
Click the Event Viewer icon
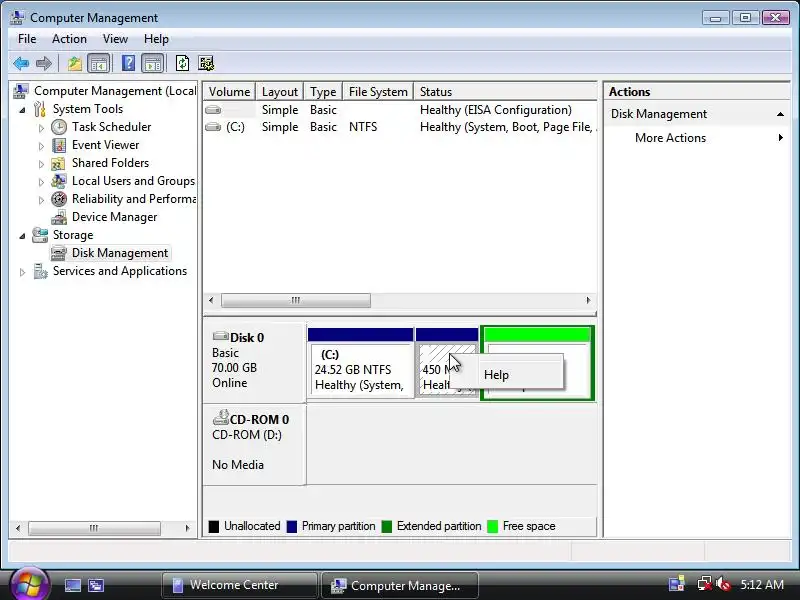click(x=59, y=145)
